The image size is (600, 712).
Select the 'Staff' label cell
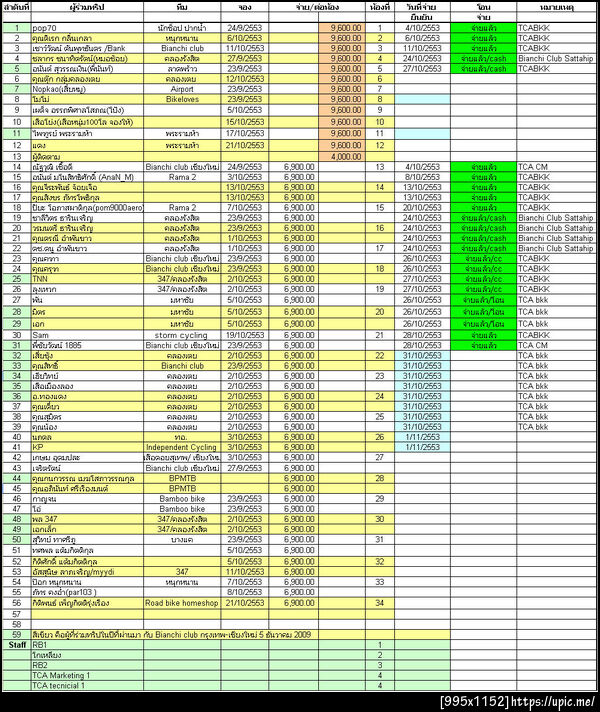tap(17, 645)
